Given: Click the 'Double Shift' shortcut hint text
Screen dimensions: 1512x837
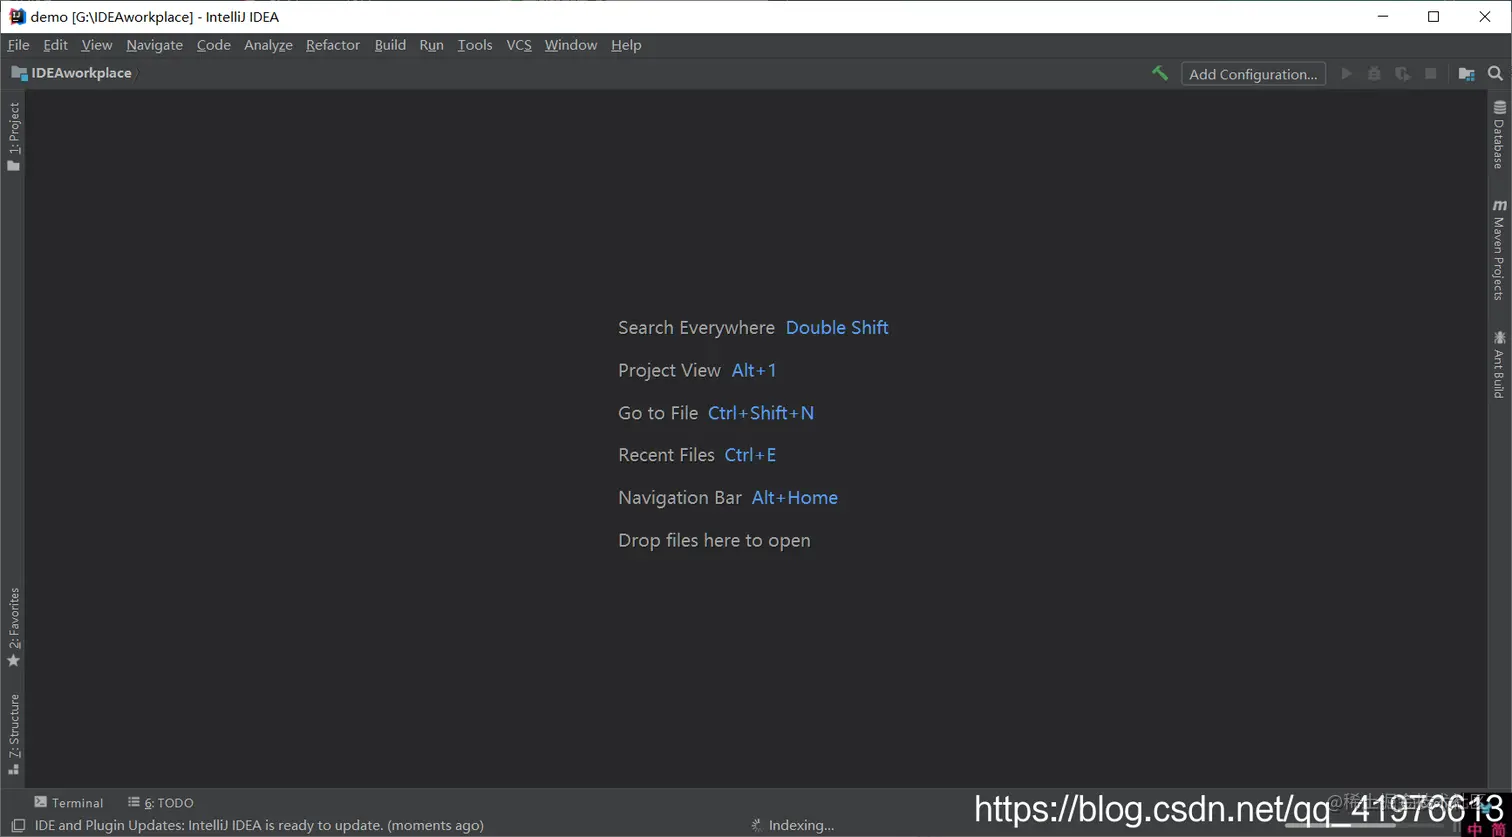Looking at the screenshot, I should 837,328.
